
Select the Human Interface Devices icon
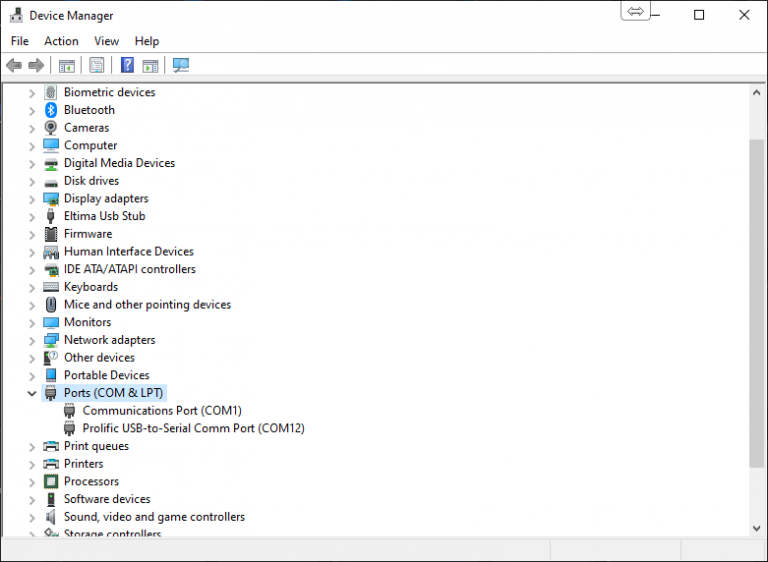[51, 252]
